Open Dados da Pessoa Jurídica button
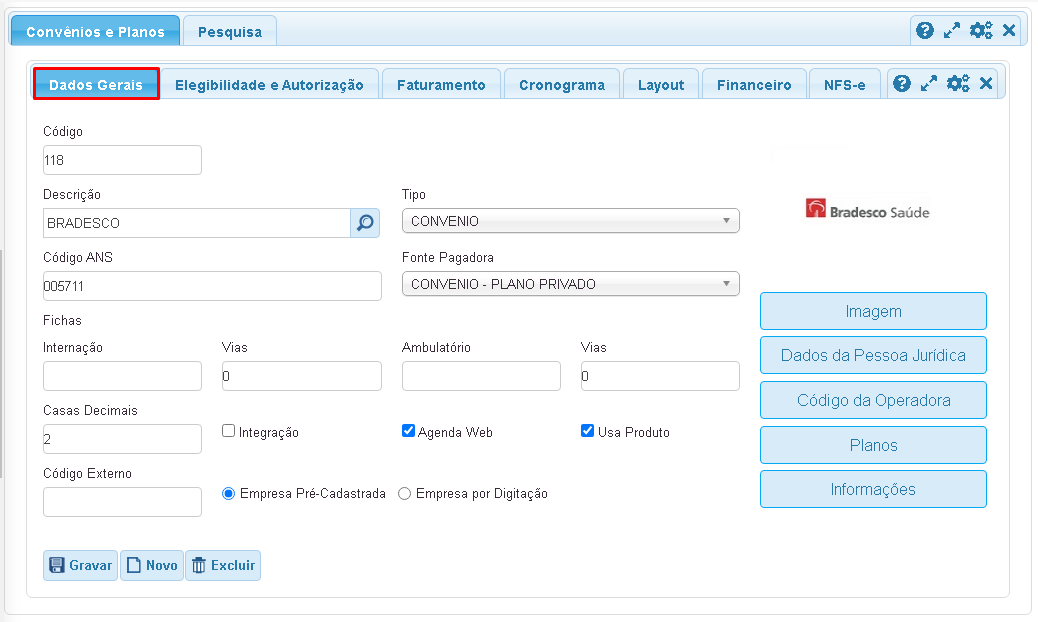 (x=873, y=355)
